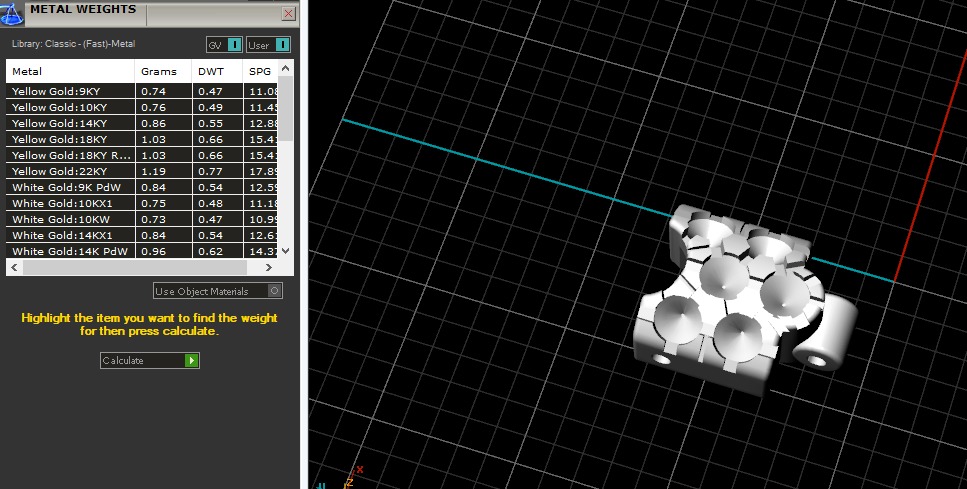
Task: Select the Yellow Gold:18KY row
Action: point(142,139)
